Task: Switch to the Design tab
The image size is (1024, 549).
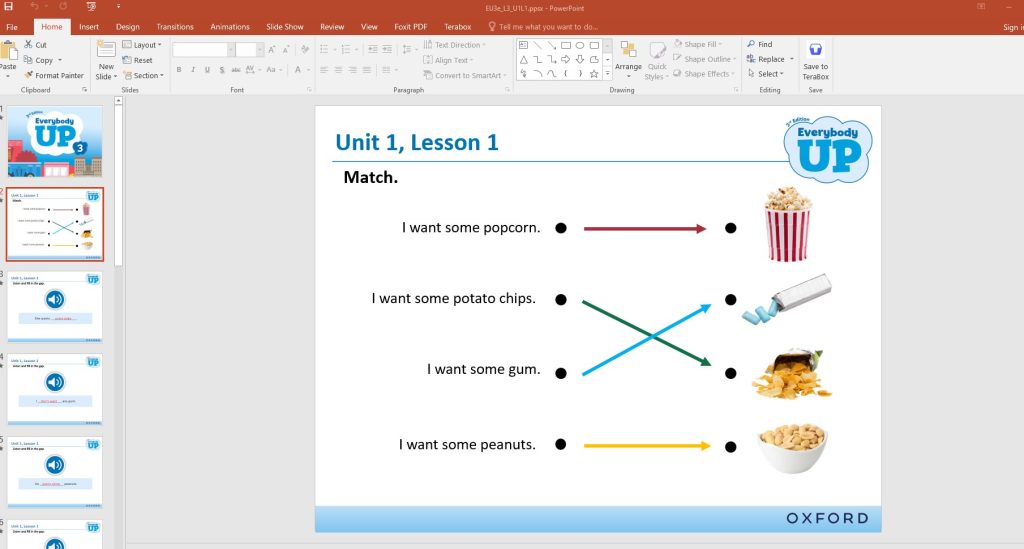Action: [x=127, y=27]
